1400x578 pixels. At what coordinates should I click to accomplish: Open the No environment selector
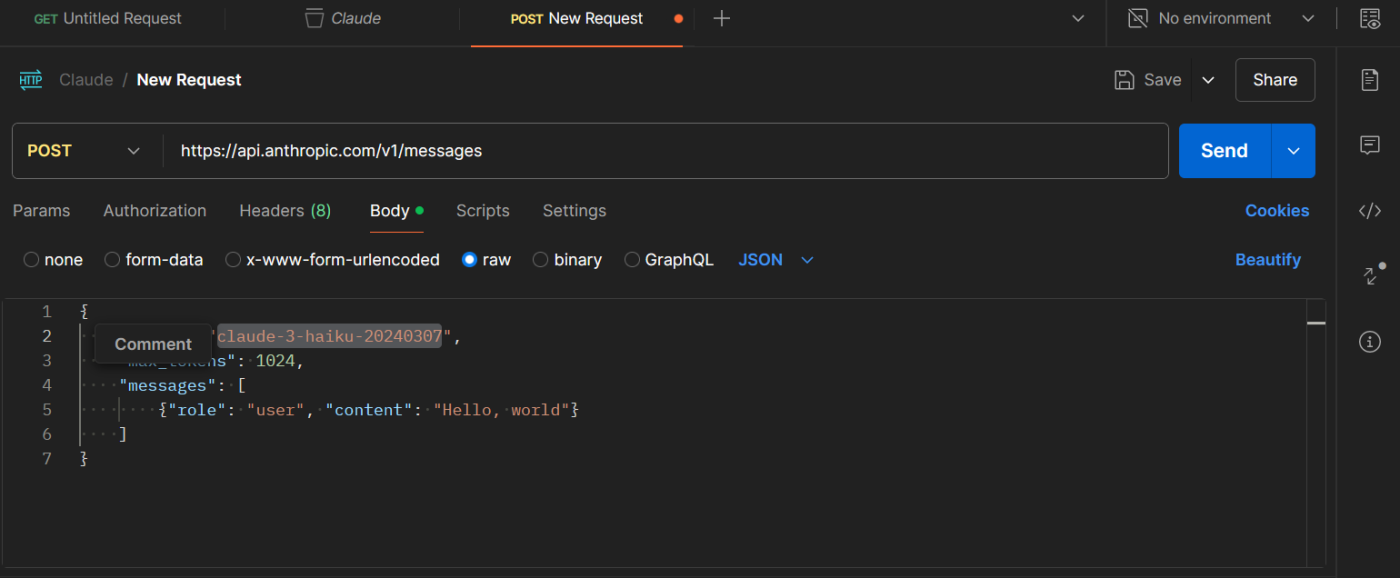(x=1220, y=18)
